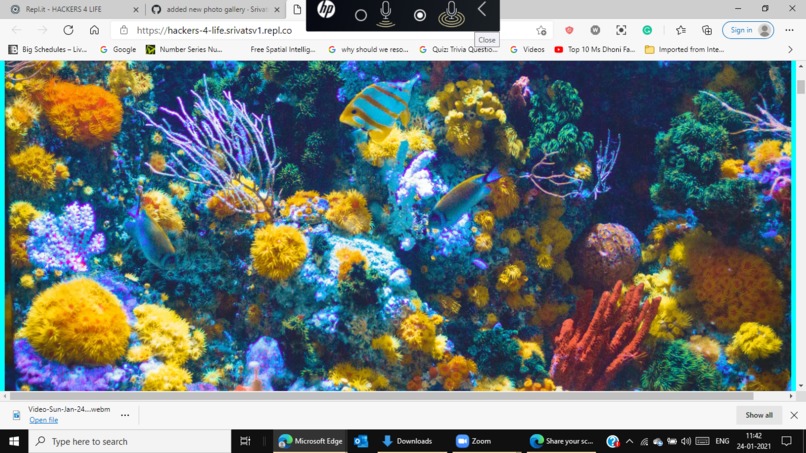
Task: Open Imported from Inte... bookmarks folder
Action: click(684, 49)
